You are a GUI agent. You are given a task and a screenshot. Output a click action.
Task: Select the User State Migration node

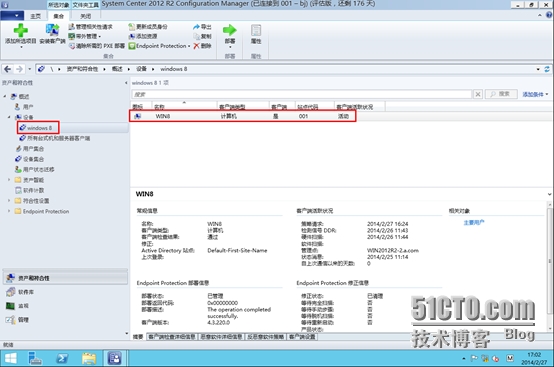click(x=35, y=170)
